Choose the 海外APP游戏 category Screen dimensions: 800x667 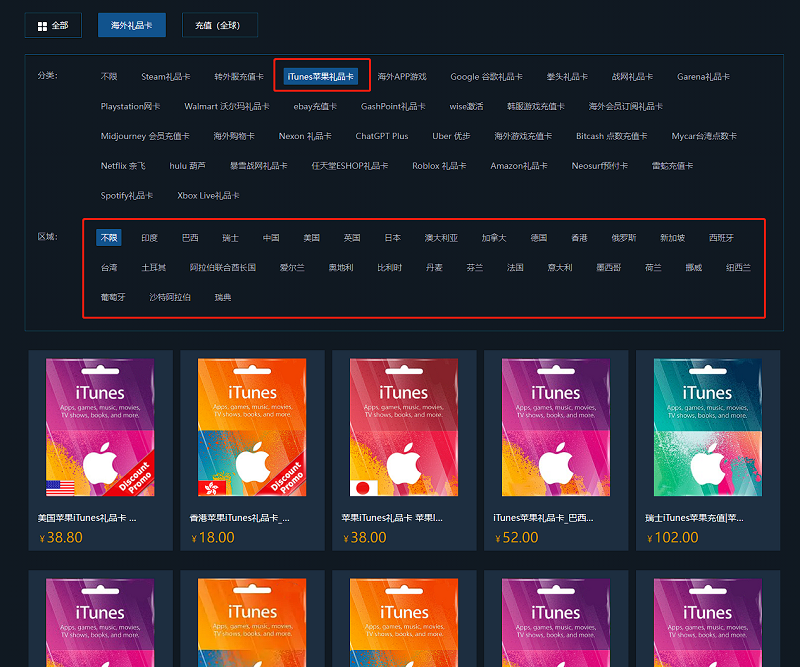pos(402,77)
